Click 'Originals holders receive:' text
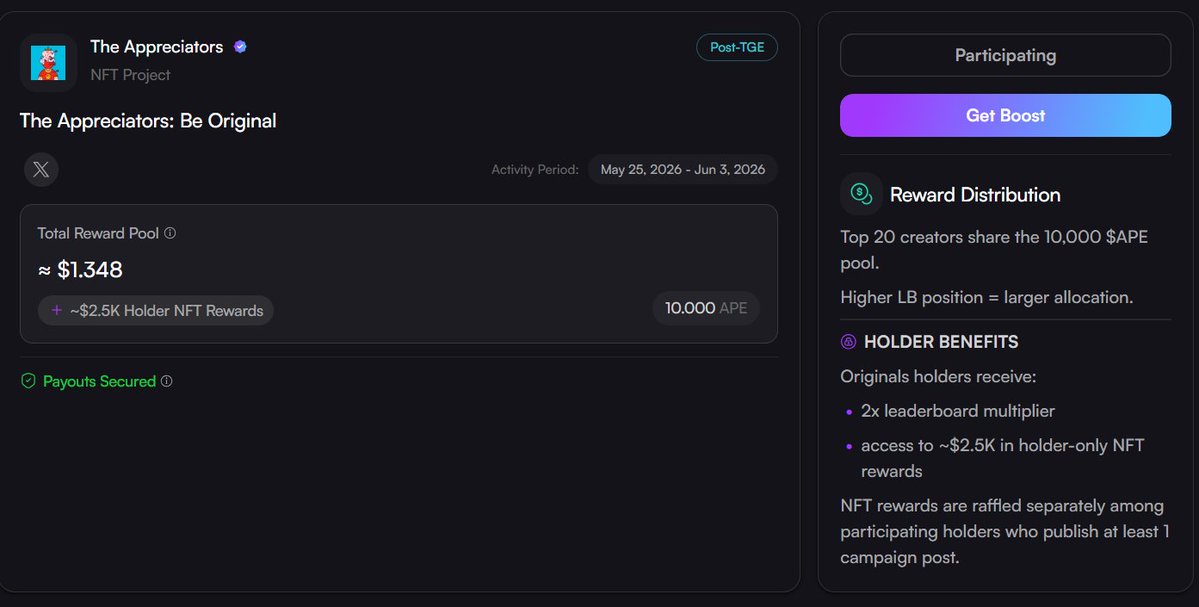Screen dimensions: 1199x607 pyautogui.click(x=938, y=377)
